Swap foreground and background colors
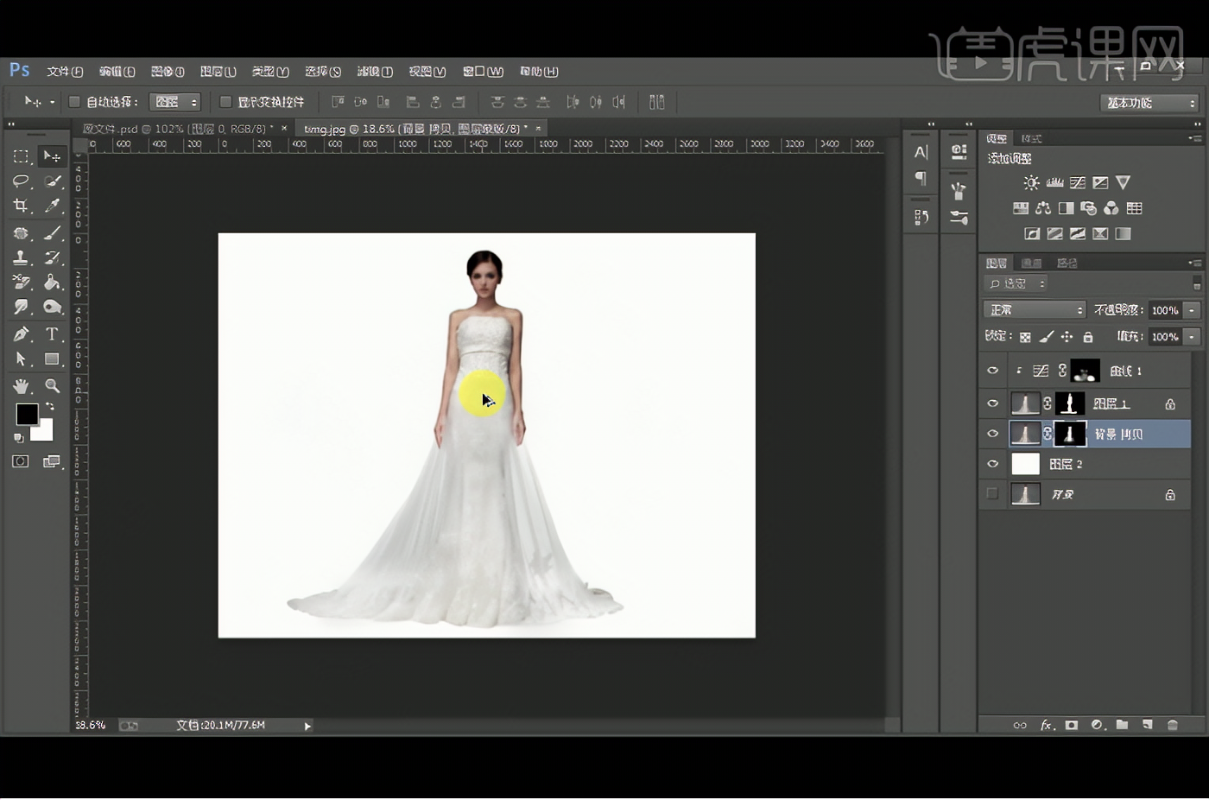1209x800 pixels. (x=49, y=406)
